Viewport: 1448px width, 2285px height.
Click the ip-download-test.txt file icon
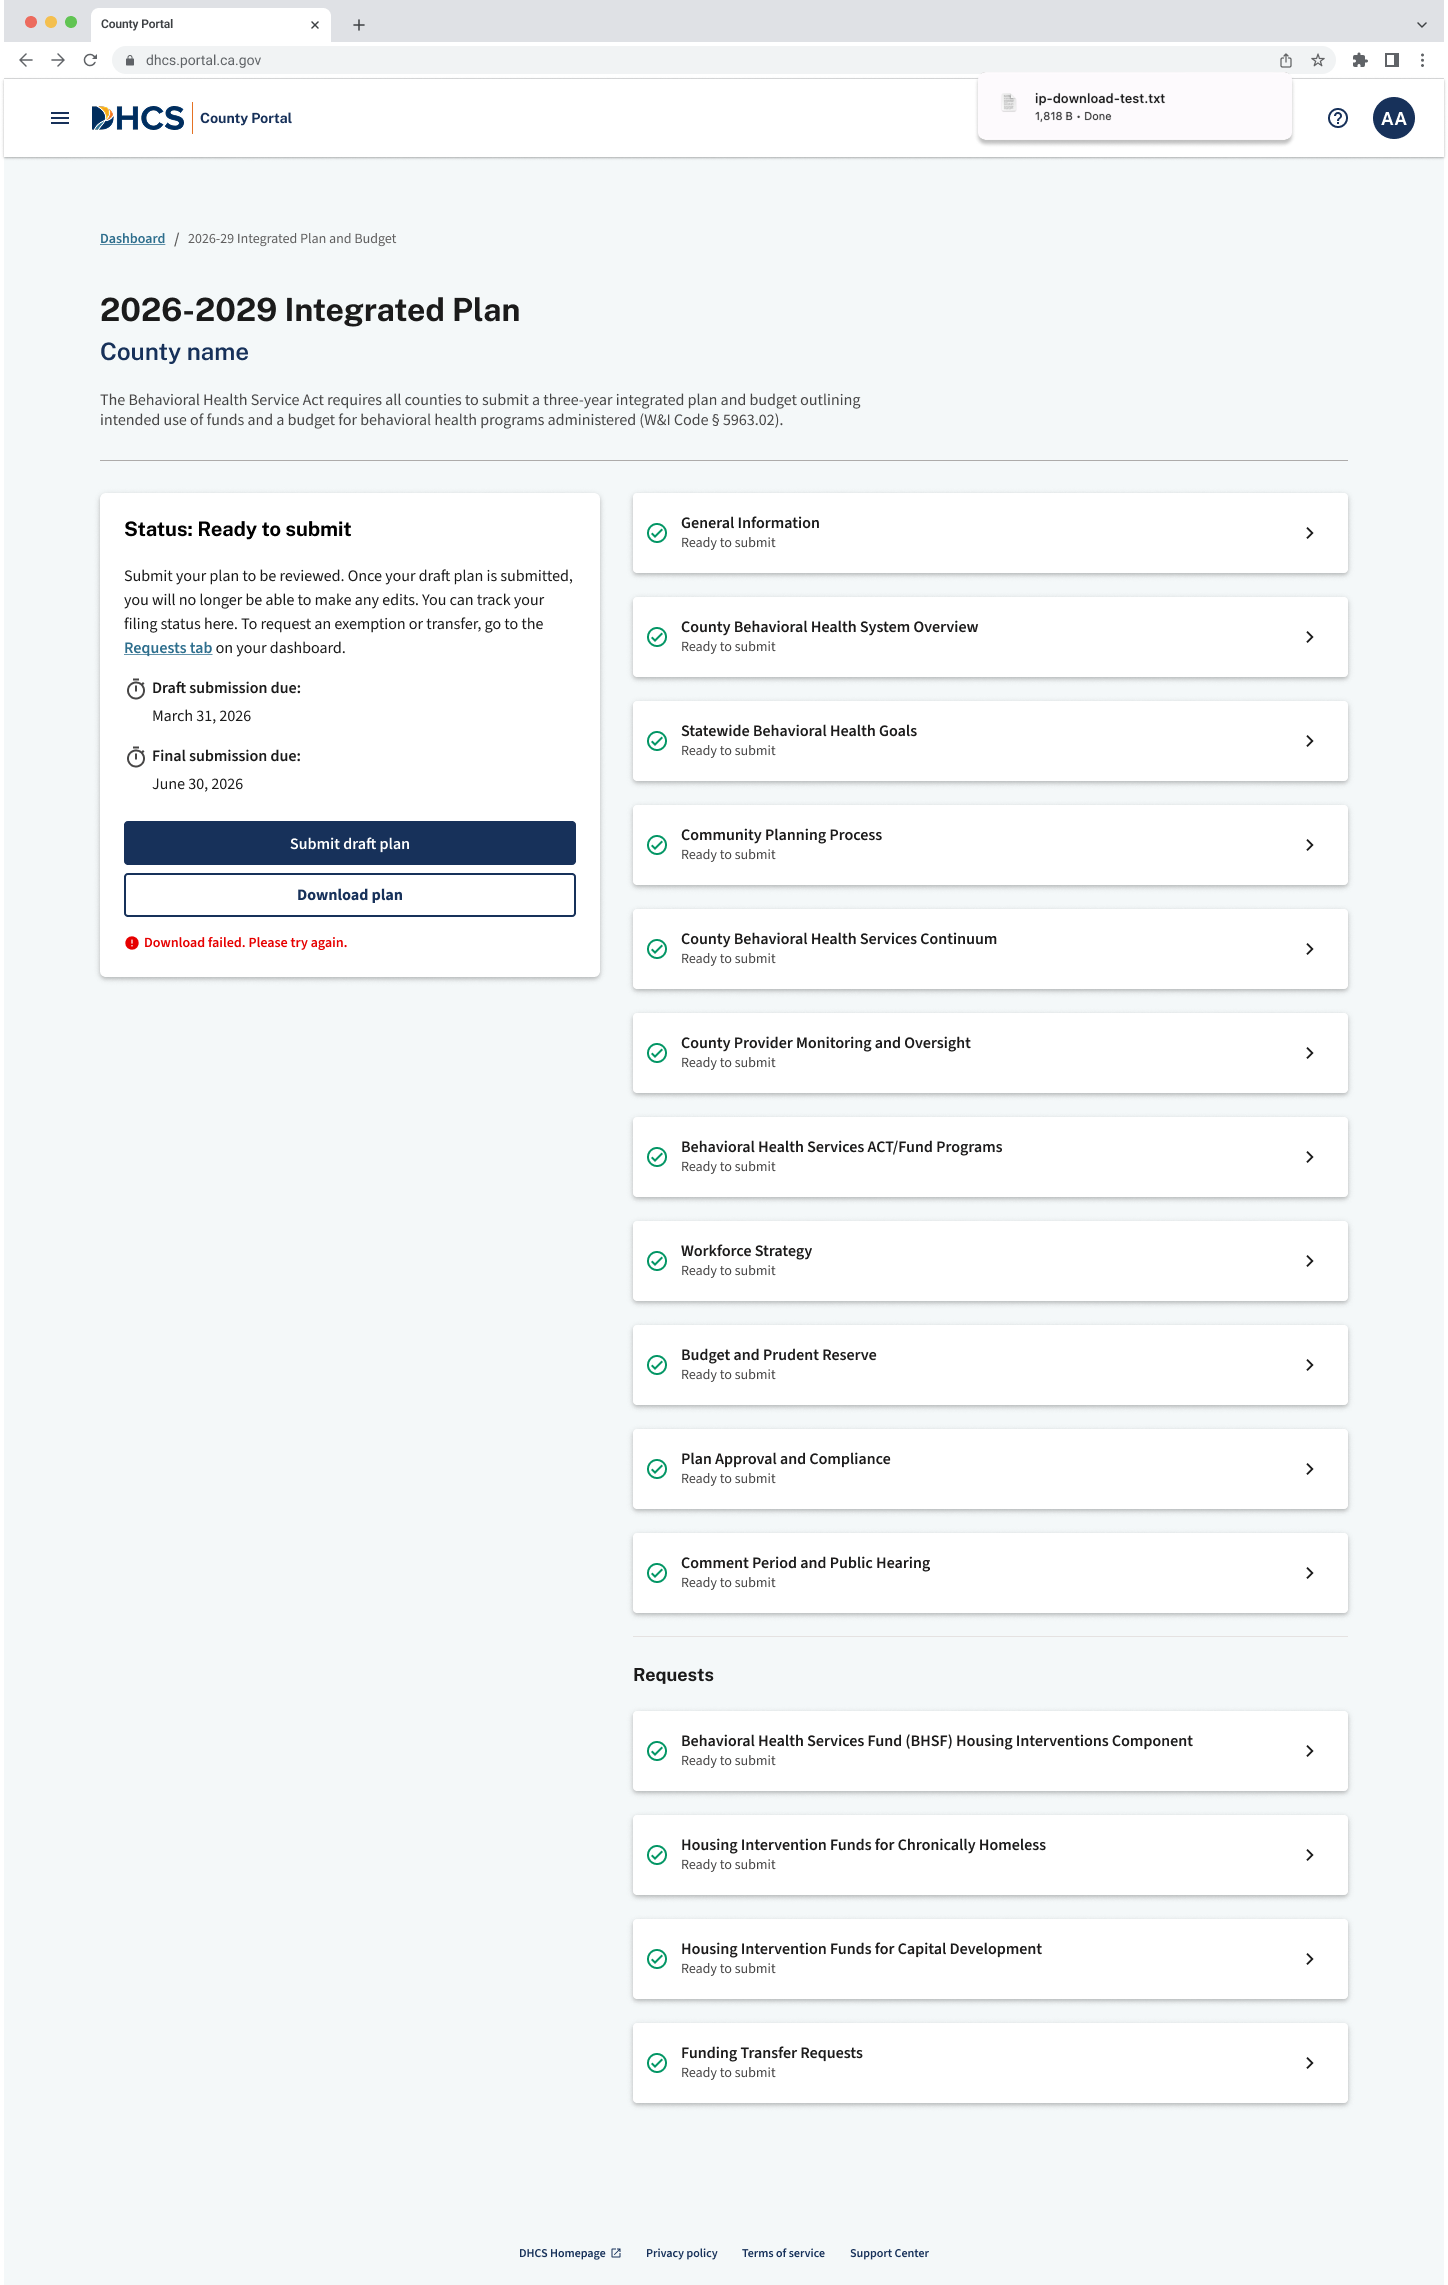pyautogui.click(x=1009, y=102)
